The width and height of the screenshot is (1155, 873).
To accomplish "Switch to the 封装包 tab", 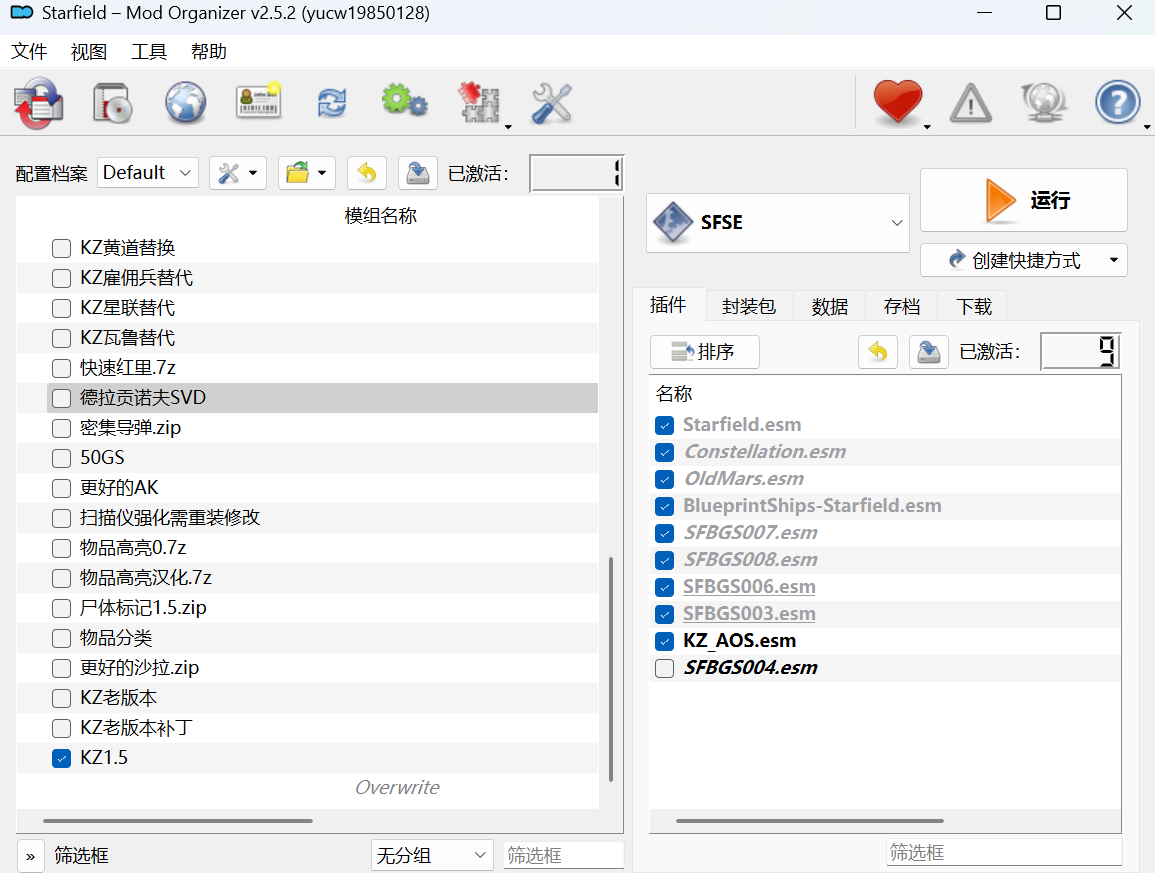I will tap(749, 306).
